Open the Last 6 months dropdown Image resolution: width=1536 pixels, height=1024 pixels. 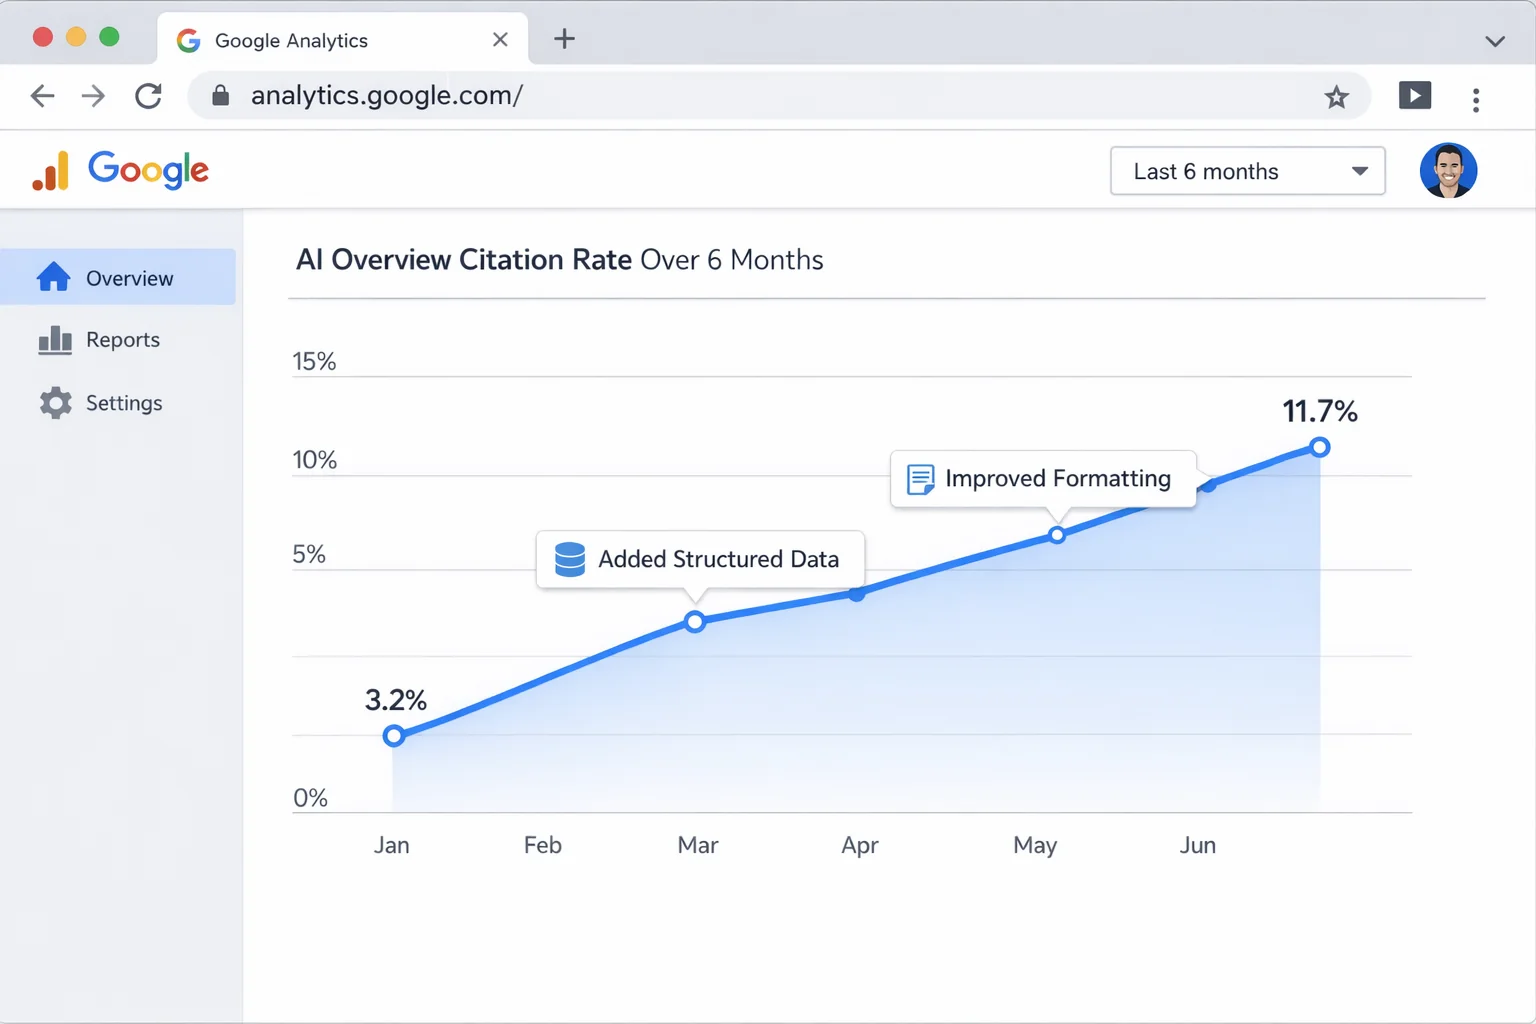coord(1246,171)
